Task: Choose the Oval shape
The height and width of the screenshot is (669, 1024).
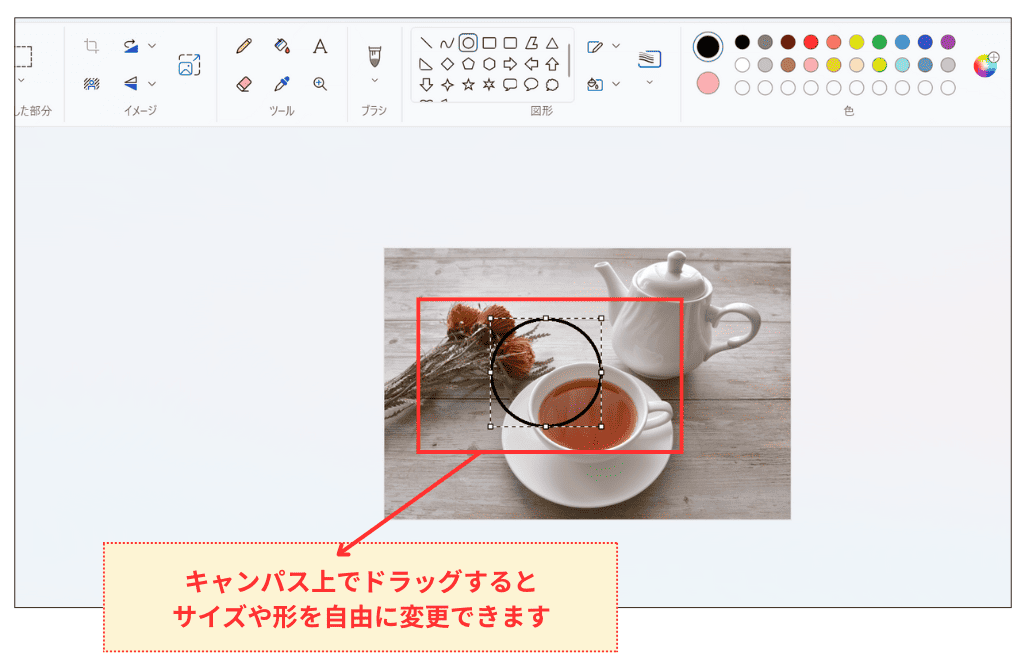Action: (x=468, y=43)
